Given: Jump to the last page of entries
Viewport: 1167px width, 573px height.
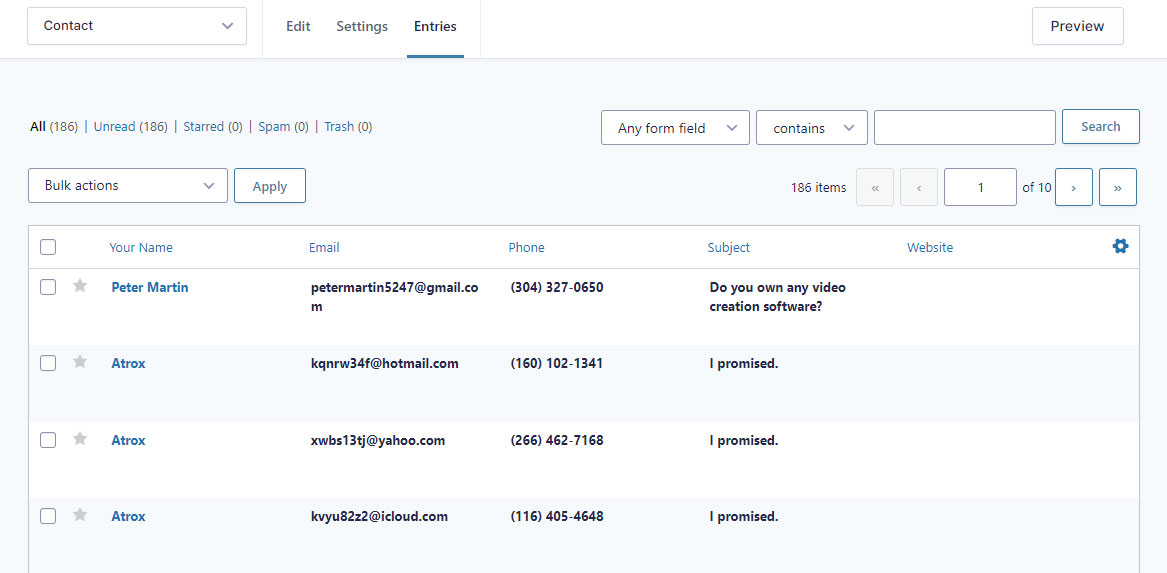Looking at the screenshot, I should pos(1118,188).
